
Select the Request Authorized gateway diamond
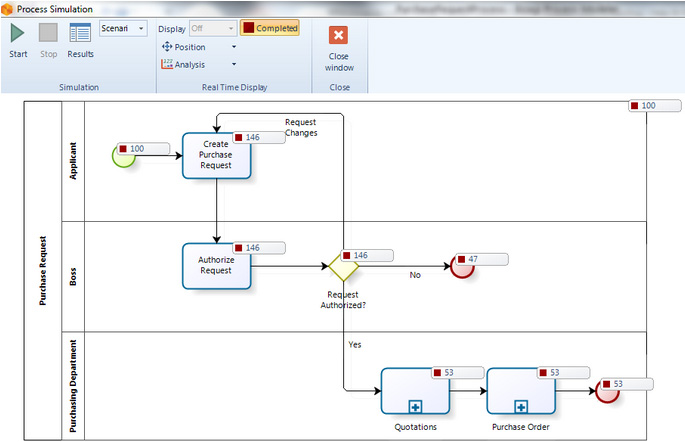point(343,266)
